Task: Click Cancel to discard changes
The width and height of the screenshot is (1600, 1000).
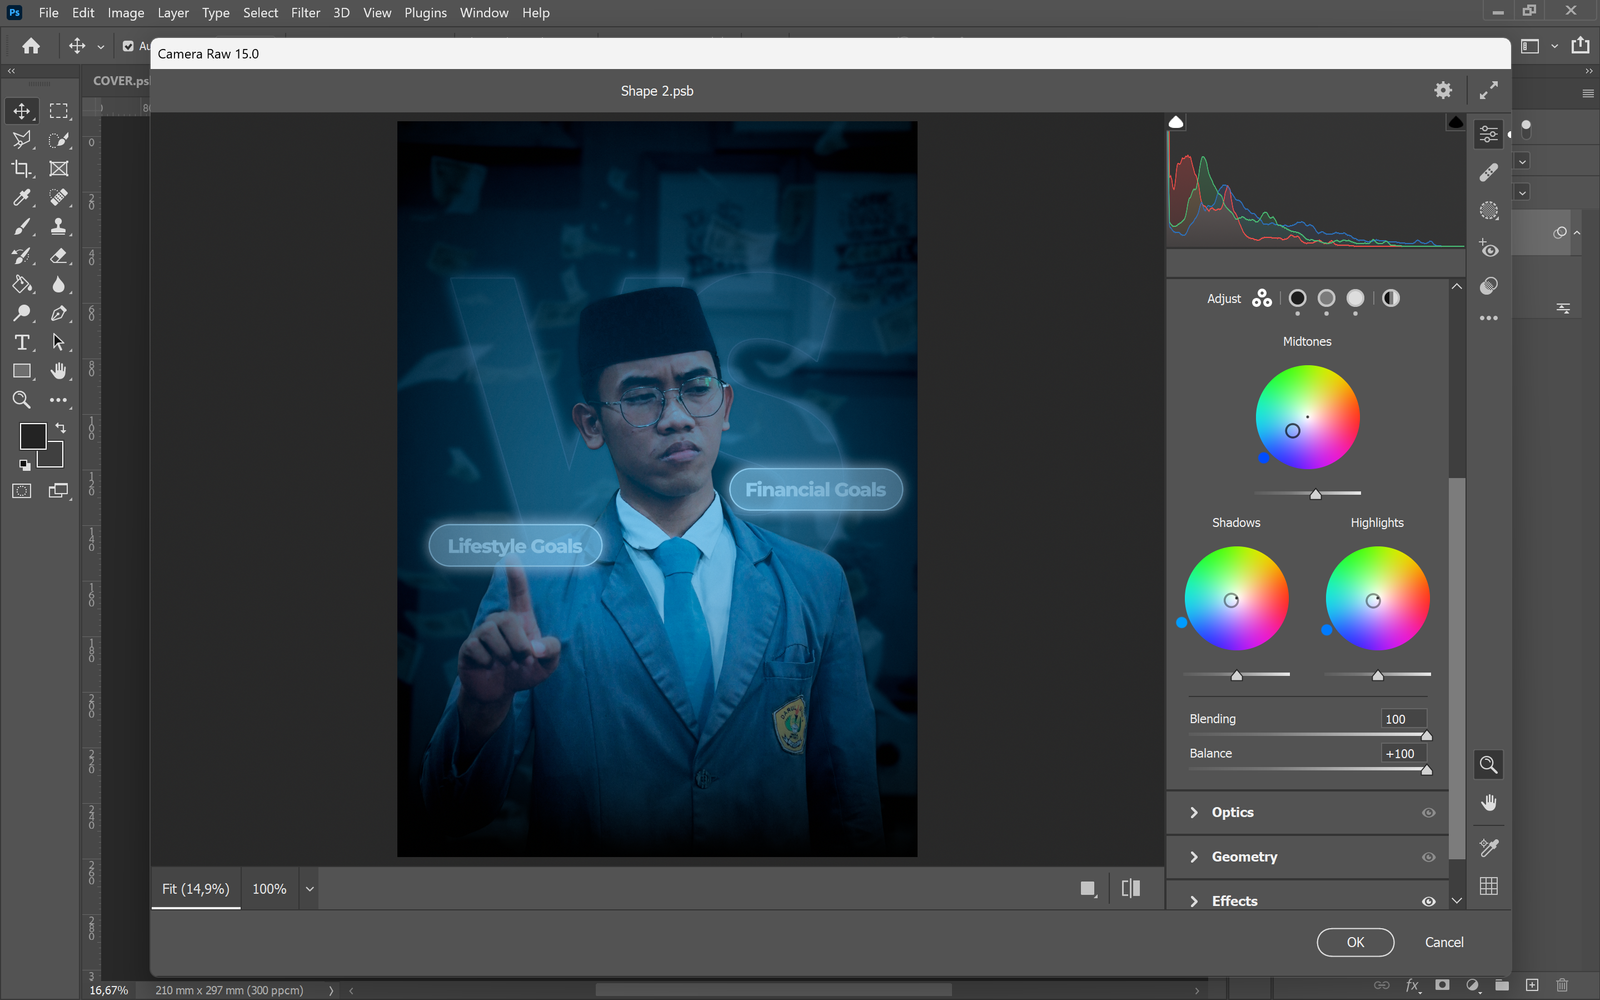Action: 1444,942
